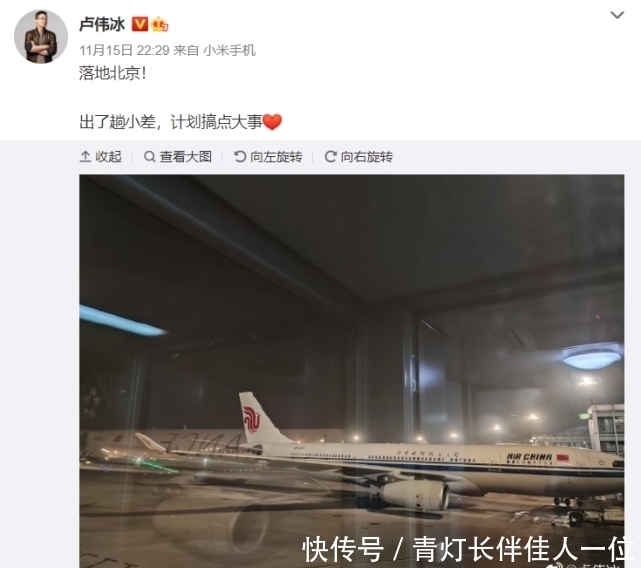This screenshot has width=641, height=568.
Task: Open the 11月15日 22:29 timestamp link
Action: tap(124, 50)
